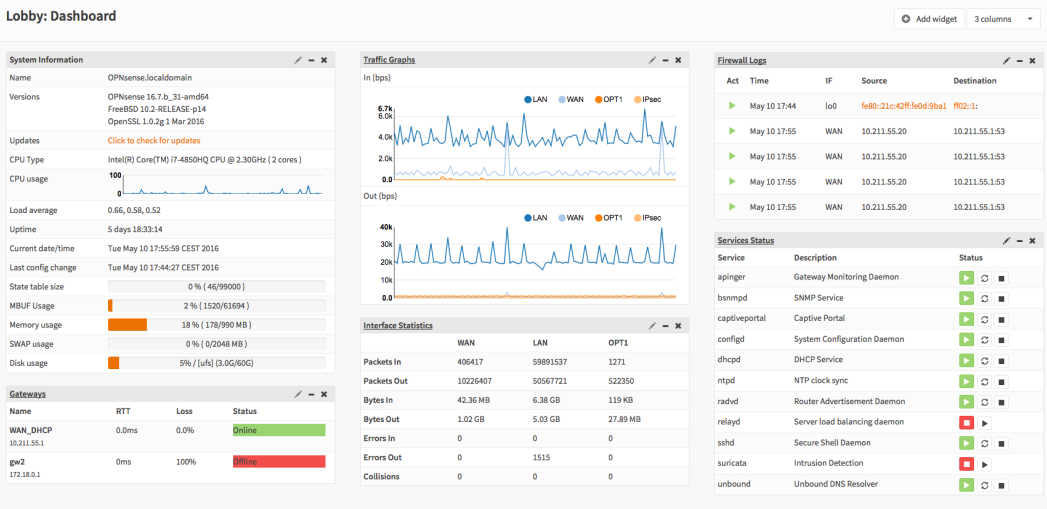1047x509 pixels.
Task: Toggle IPsec series in the In graph legend
Action: tap(647, 100)
